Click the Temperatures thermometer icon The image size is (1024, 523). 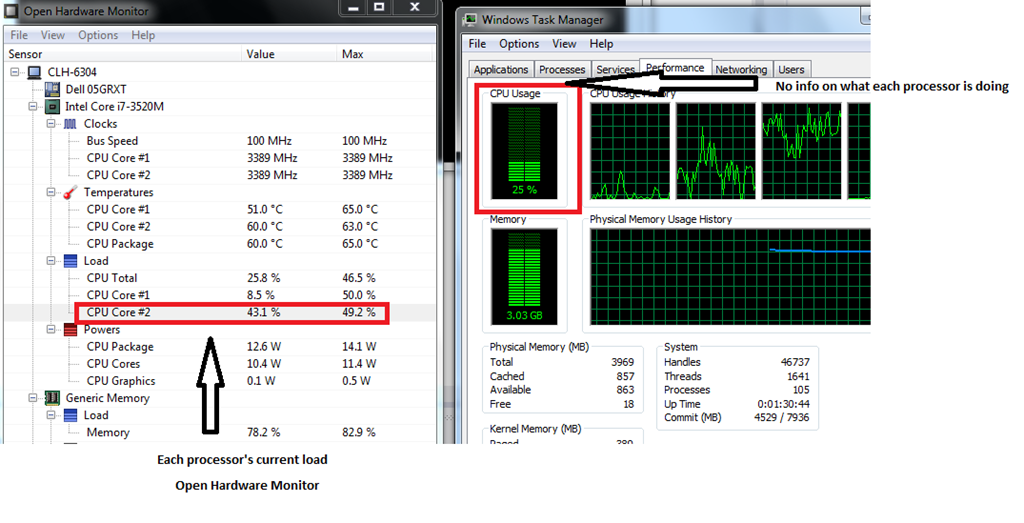tap(71, 192)
